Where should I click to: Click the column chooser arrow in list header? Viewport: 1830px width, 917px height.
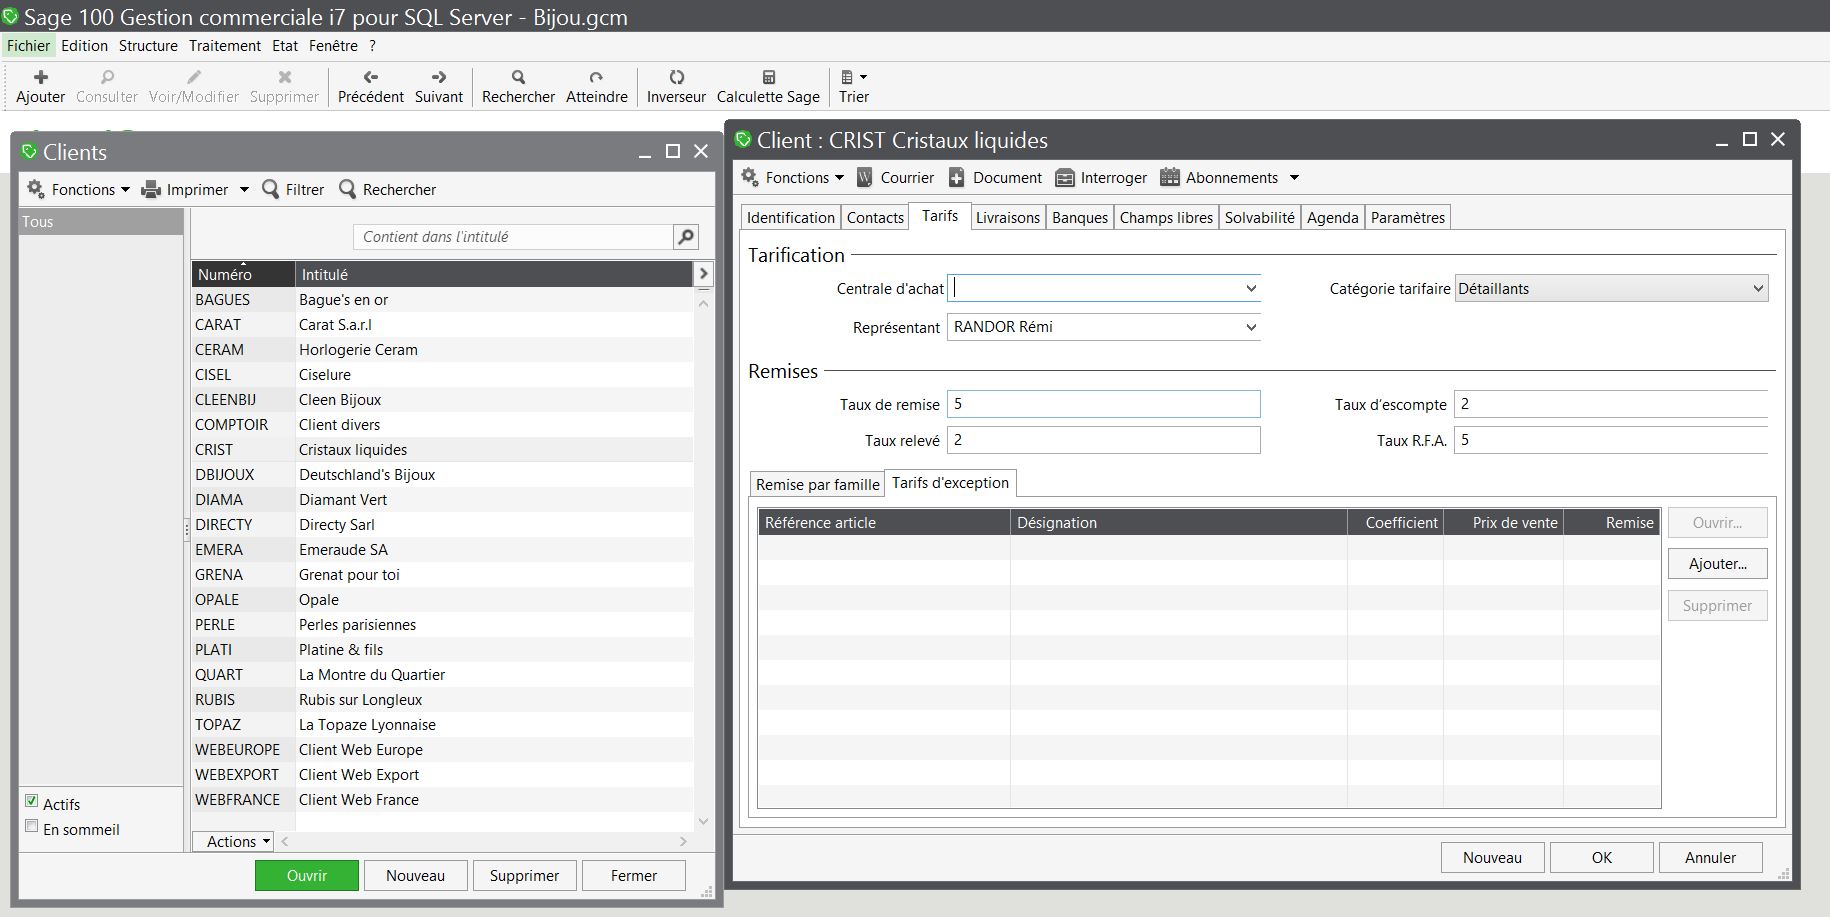[703, 273]
